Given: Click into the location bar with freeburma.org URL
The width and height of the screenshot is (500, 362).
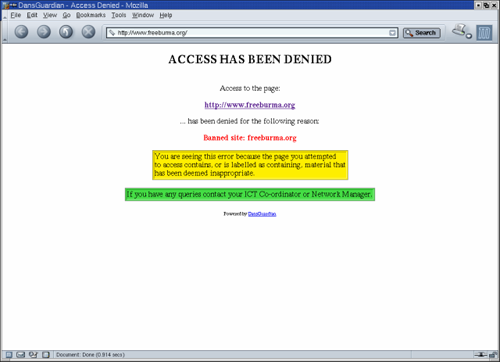Looking at the screenshot, I should click(x=252, y=33).
